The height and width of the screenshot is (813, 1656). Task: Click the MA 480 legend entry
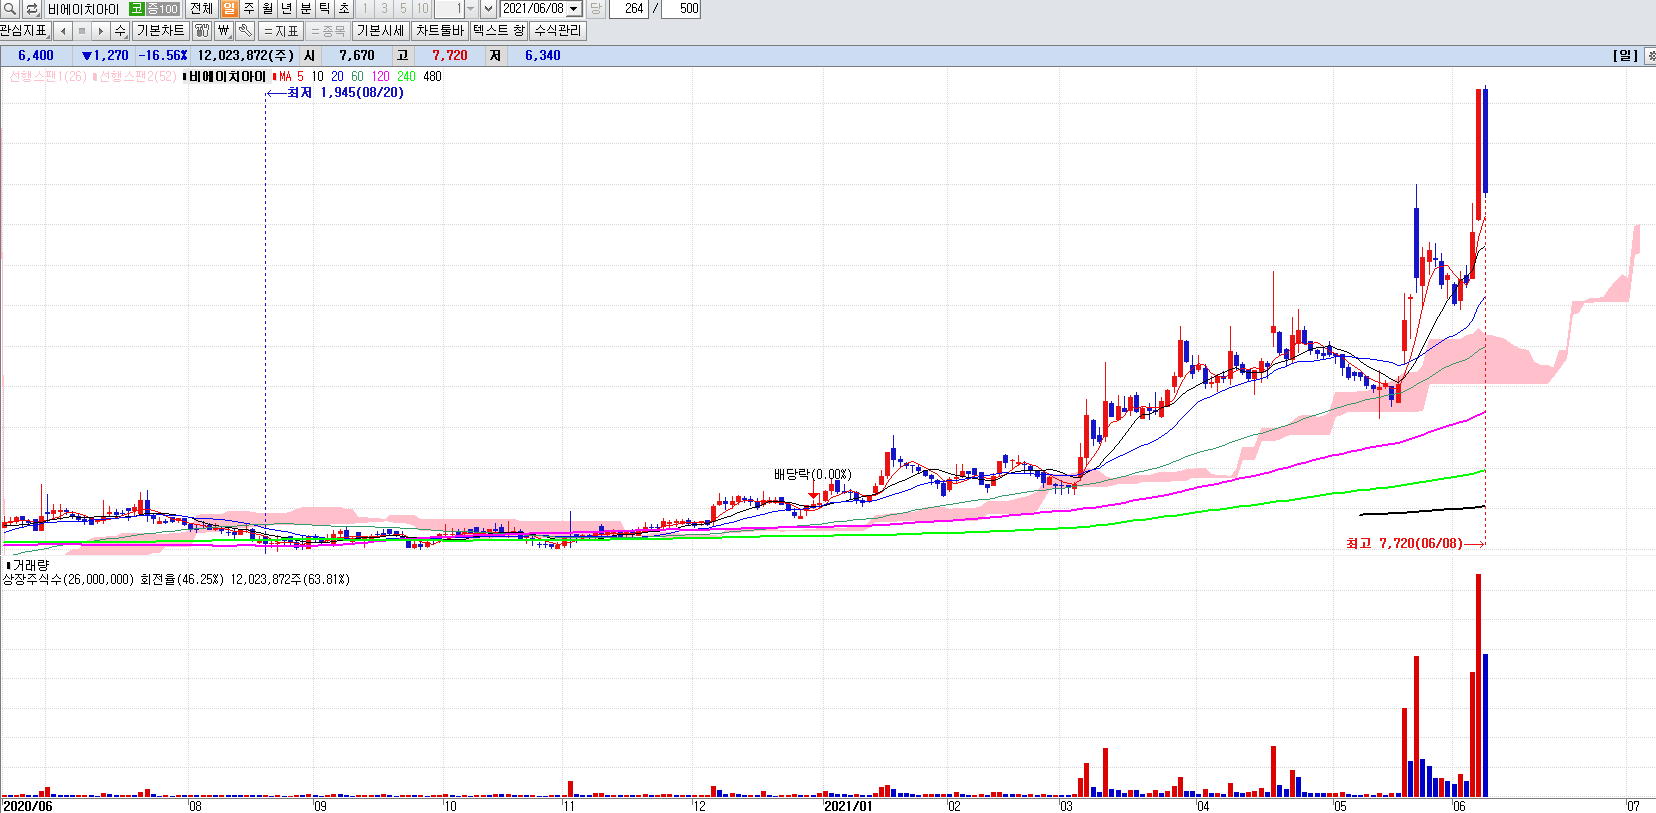432,76
